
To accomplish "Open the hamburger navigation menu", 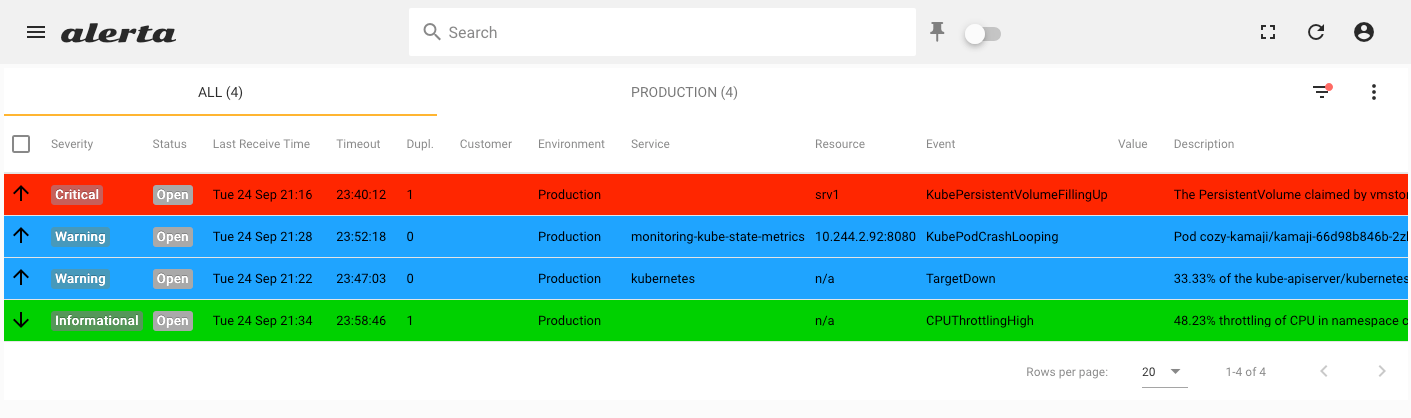I will pyautogui.click(x=36, y=32).
